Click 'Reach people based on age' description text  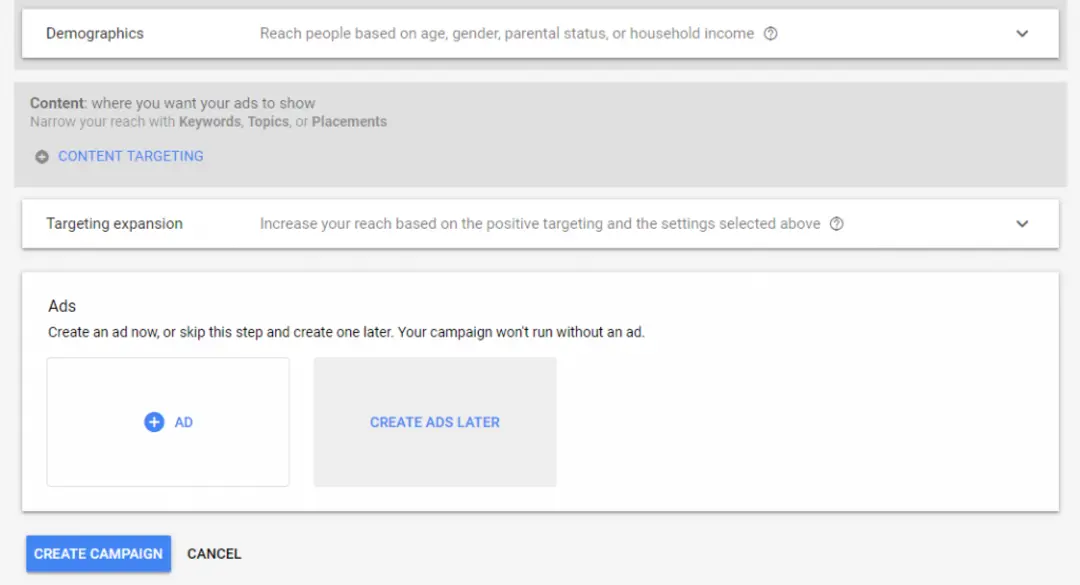[x=507, y=34]
